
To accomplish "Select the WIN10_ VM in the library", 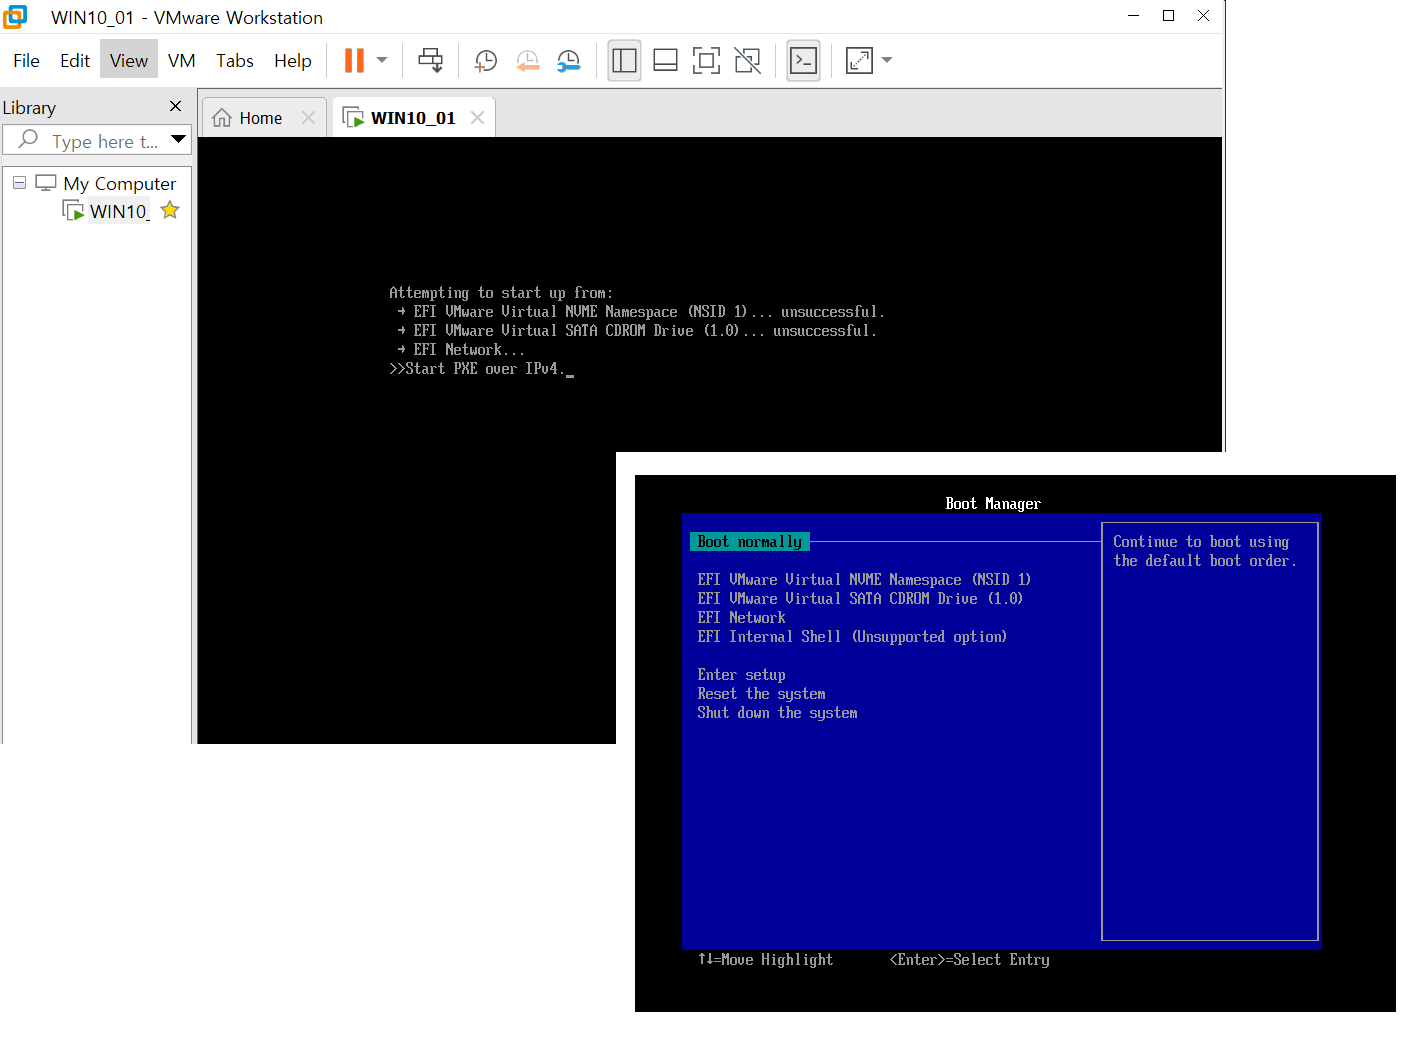I will [x=119, y=211].
